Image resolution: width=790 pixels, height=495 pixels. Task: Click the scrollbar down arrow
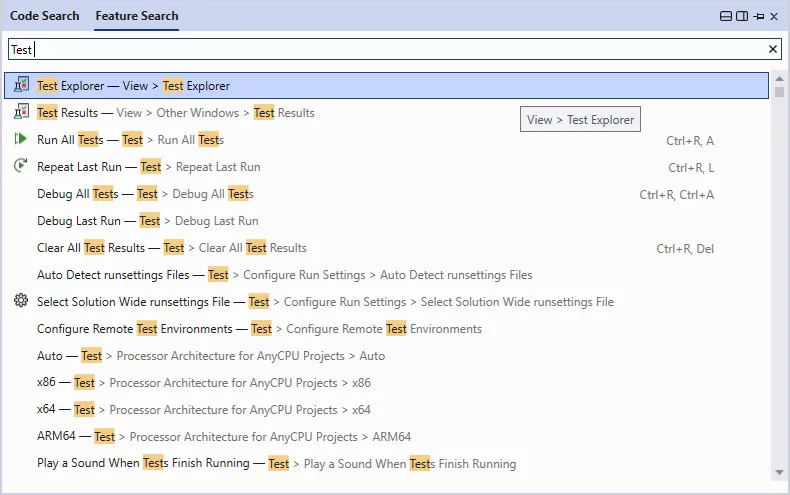point(779,472)
